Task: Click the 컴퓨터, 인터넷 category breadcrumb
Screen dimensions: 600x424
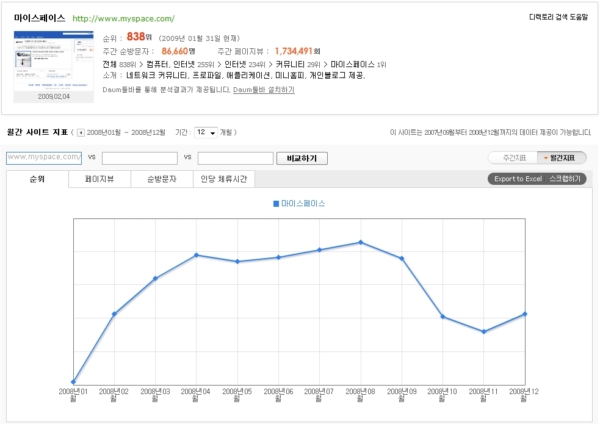Action: [x=171, y=64]
